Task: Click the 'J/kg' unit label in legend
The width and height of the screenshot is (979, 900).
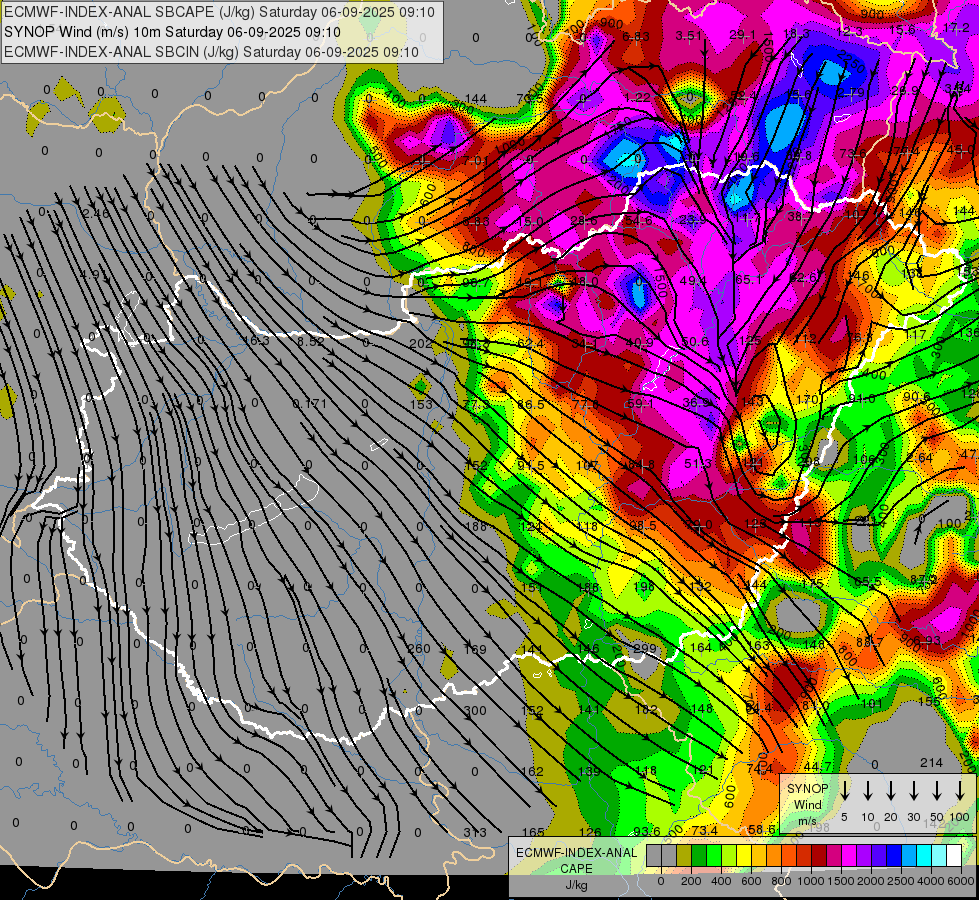Action: pyautogui.click(x=576, y=885)
